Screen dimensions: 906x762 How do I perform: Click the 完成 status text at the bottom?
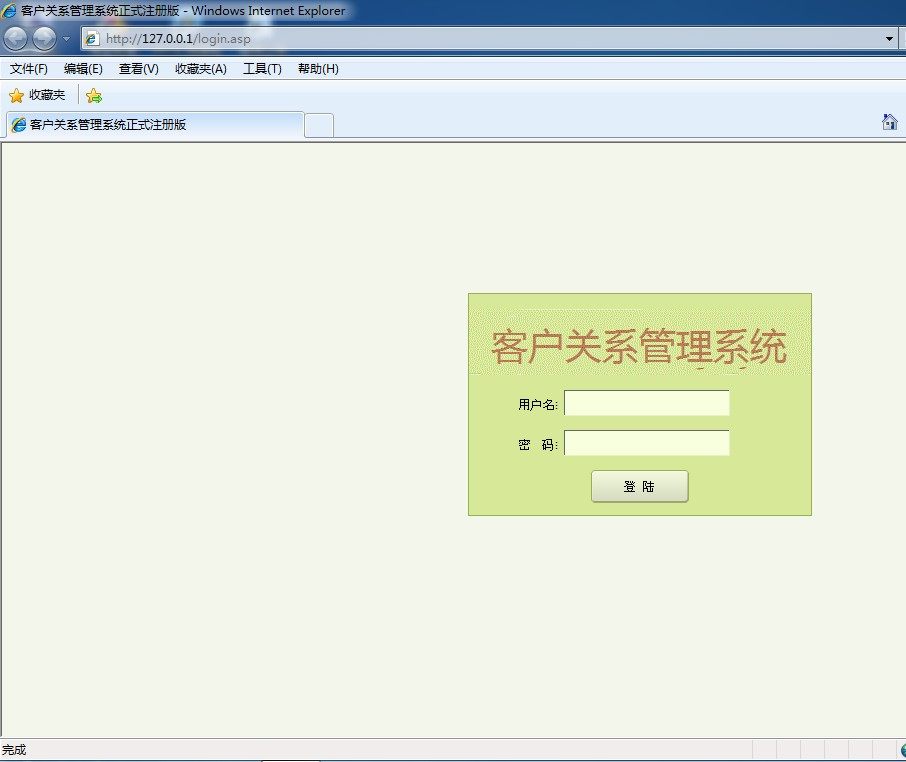[x=16, y=750]
